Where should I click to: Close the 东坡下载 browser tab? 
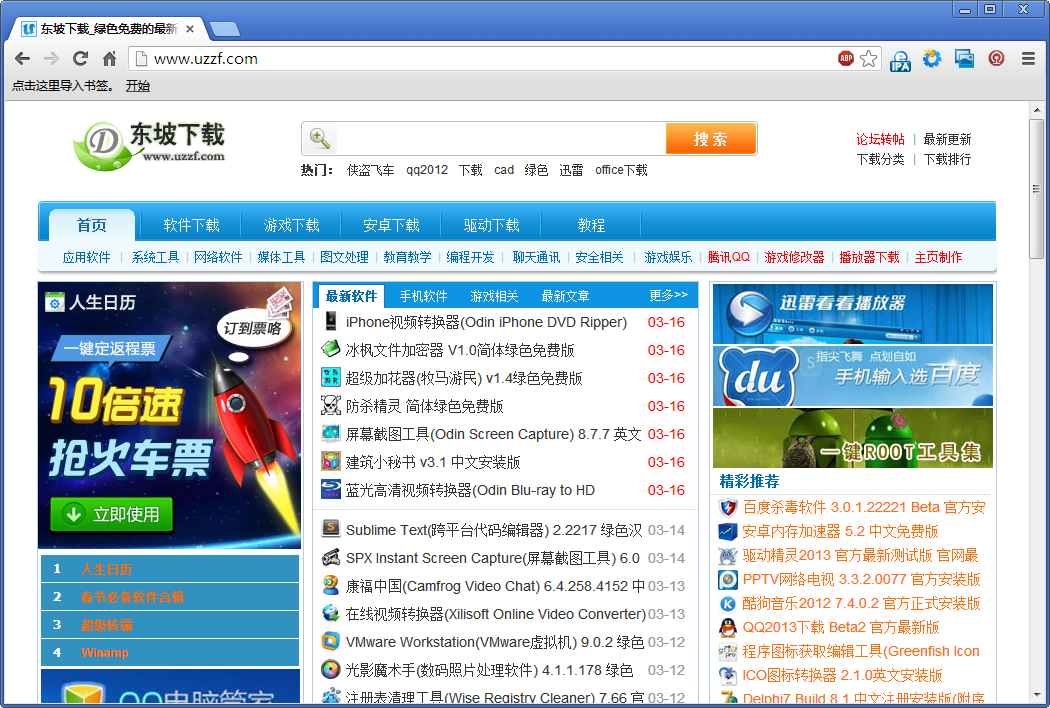click(x=190, y=29)
